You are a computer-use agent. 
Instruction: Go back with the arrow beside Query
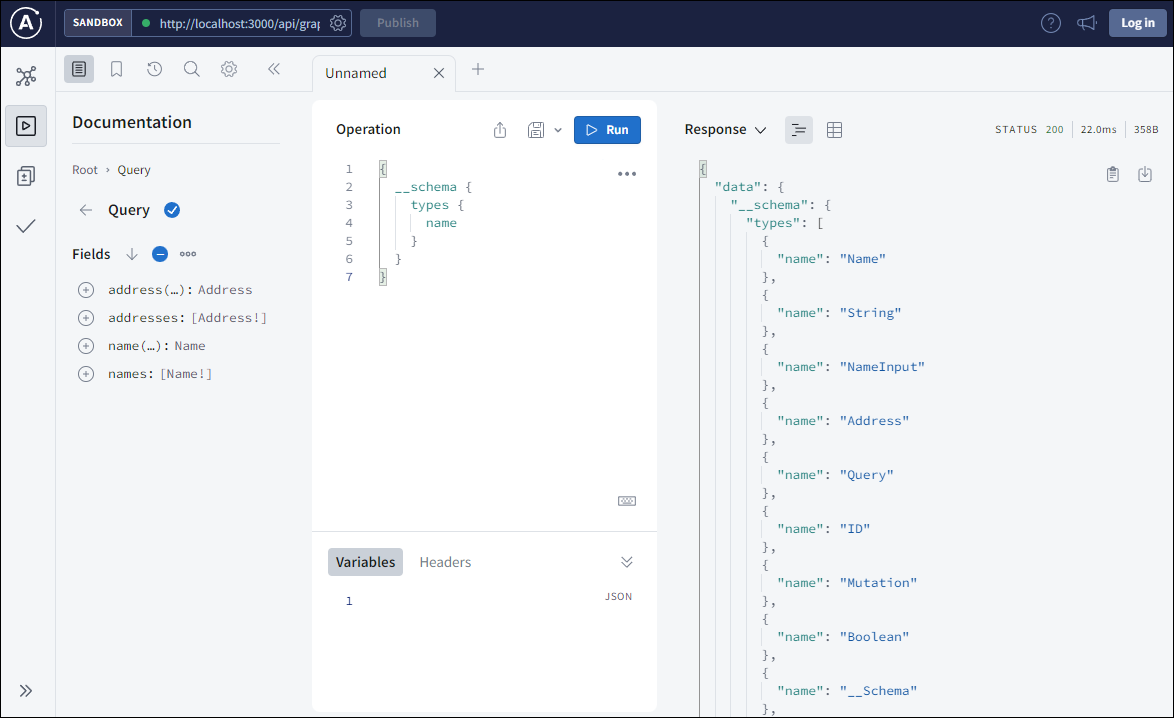pos(86,210)
